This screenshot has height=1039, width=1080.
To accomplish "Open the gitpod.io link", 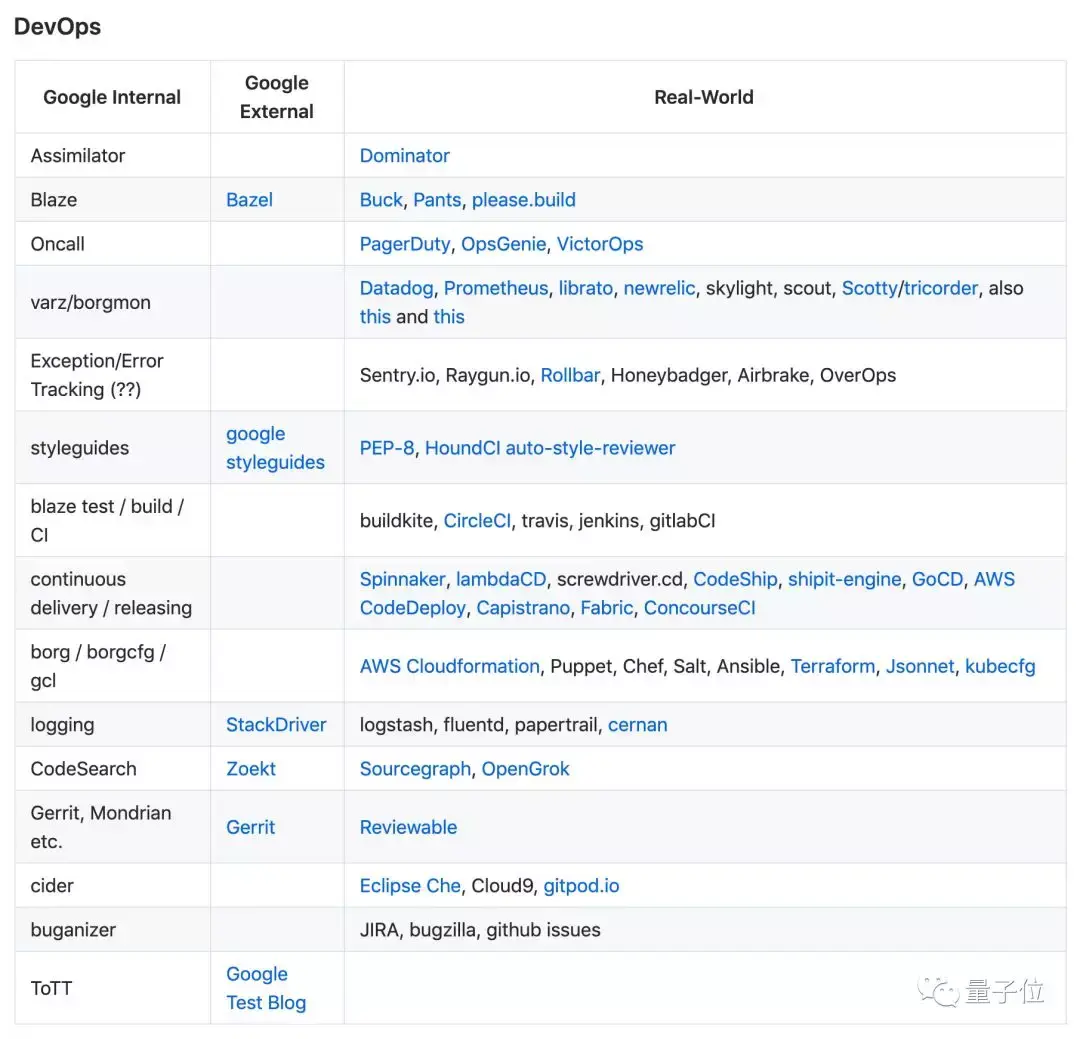I will click(581, 886).
